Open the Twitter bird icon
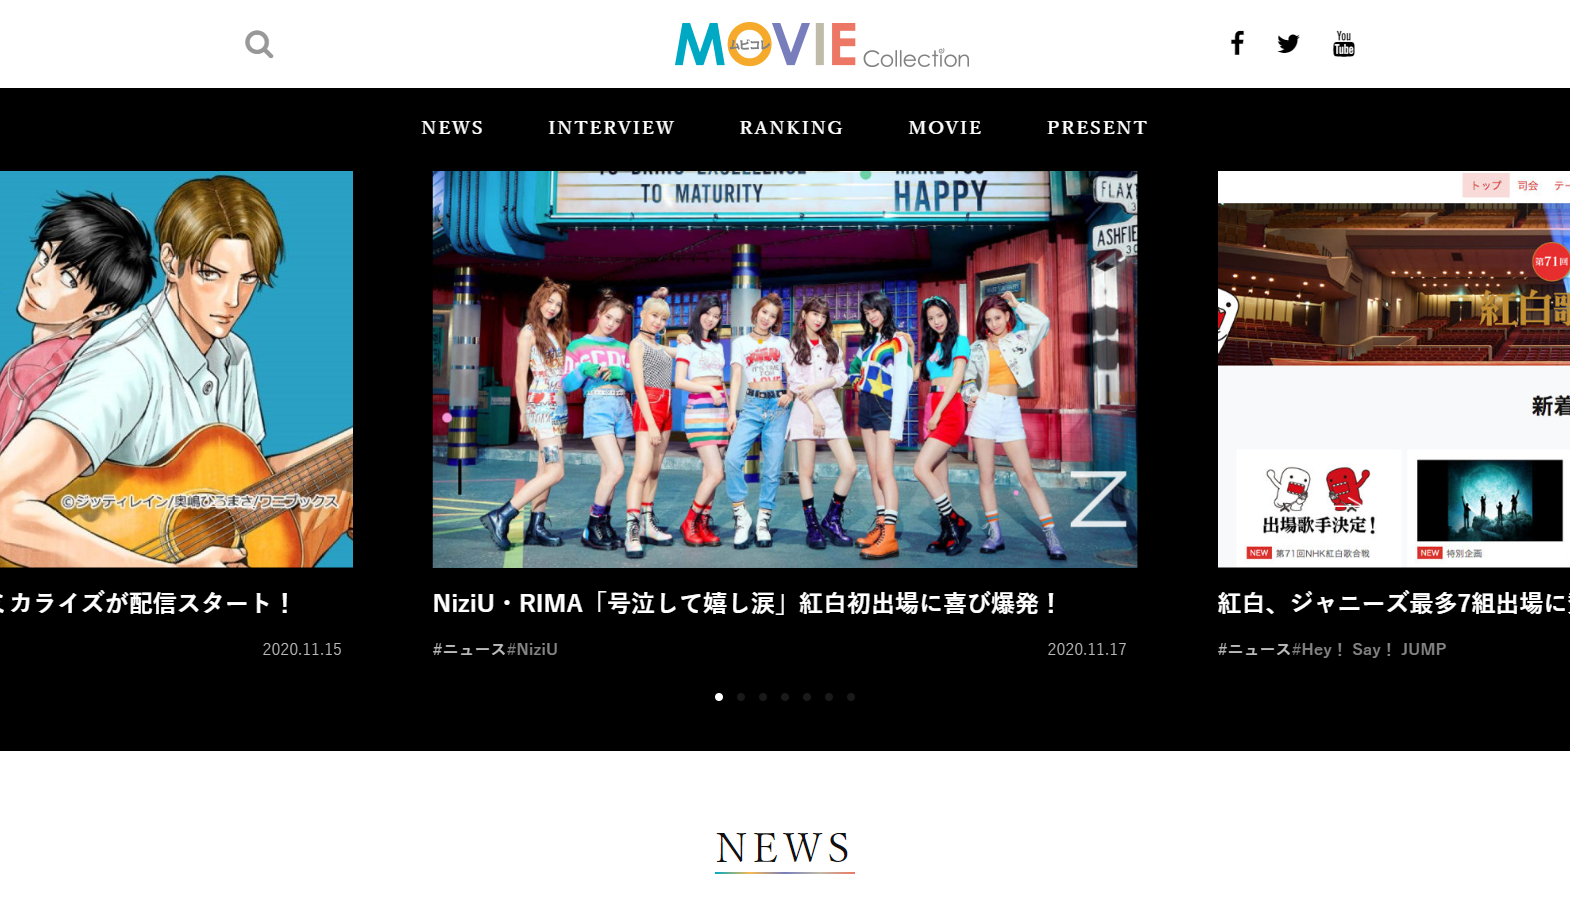 pos(1288,44)
